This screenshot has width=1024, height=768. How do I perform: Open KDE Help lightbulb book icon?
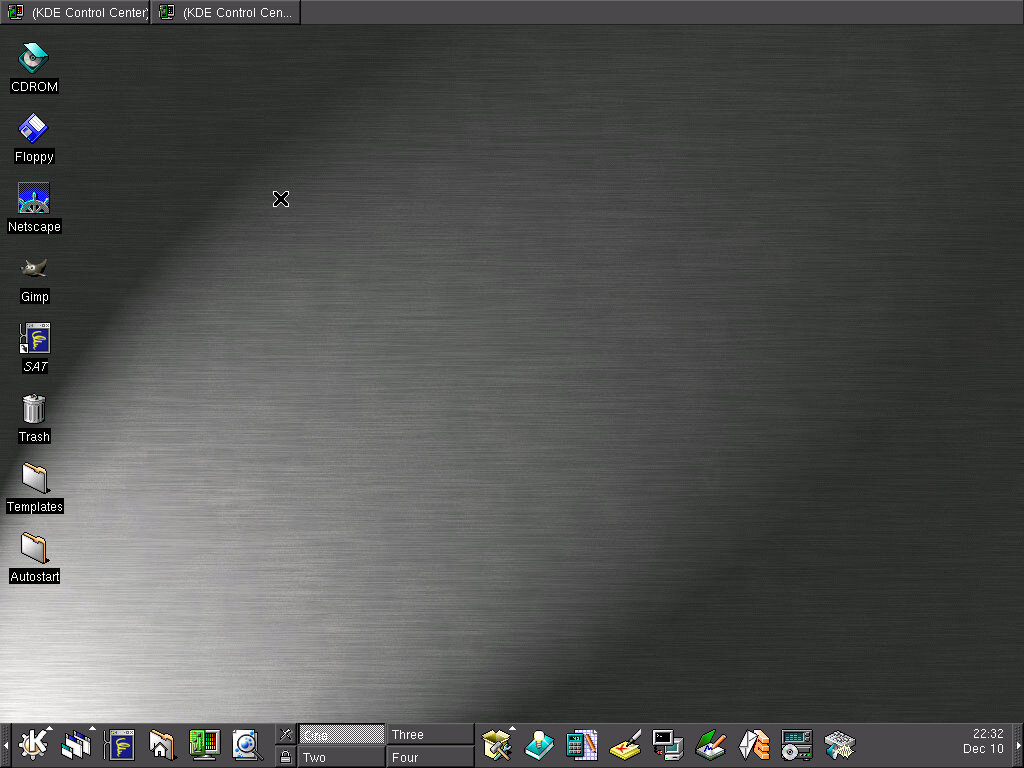coord(539,745)
